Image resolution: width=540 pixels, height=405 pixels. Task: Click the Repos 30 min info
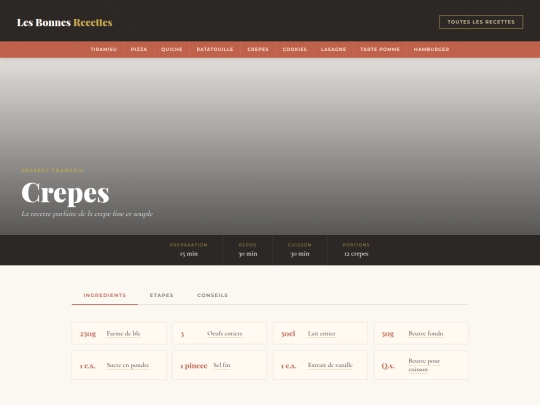248,250
